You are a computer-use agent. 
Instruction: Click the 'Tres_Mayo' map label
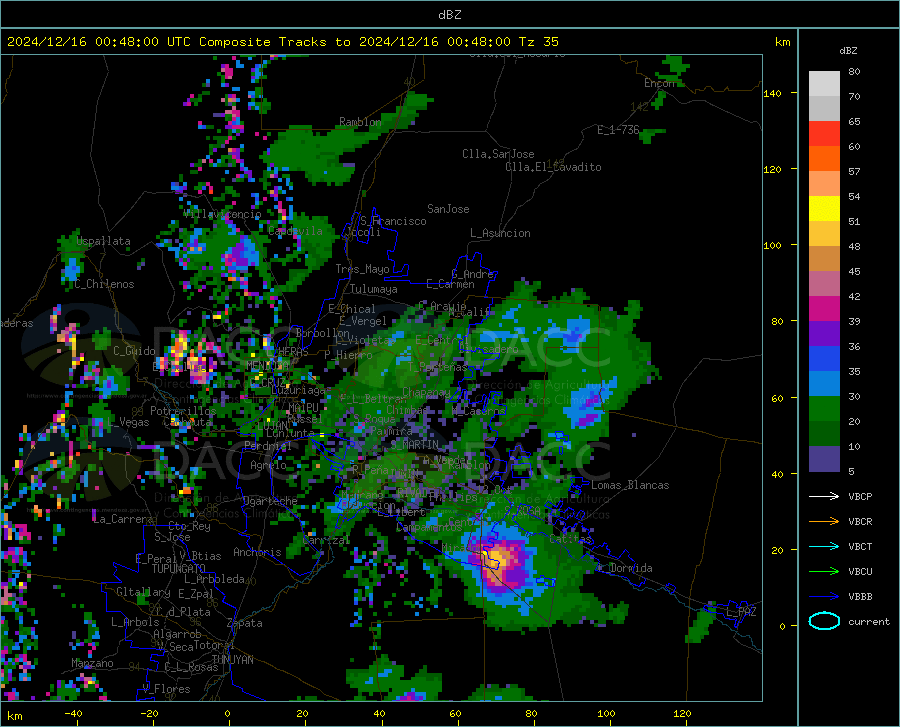pyautogui.click(x=362, y=269)
